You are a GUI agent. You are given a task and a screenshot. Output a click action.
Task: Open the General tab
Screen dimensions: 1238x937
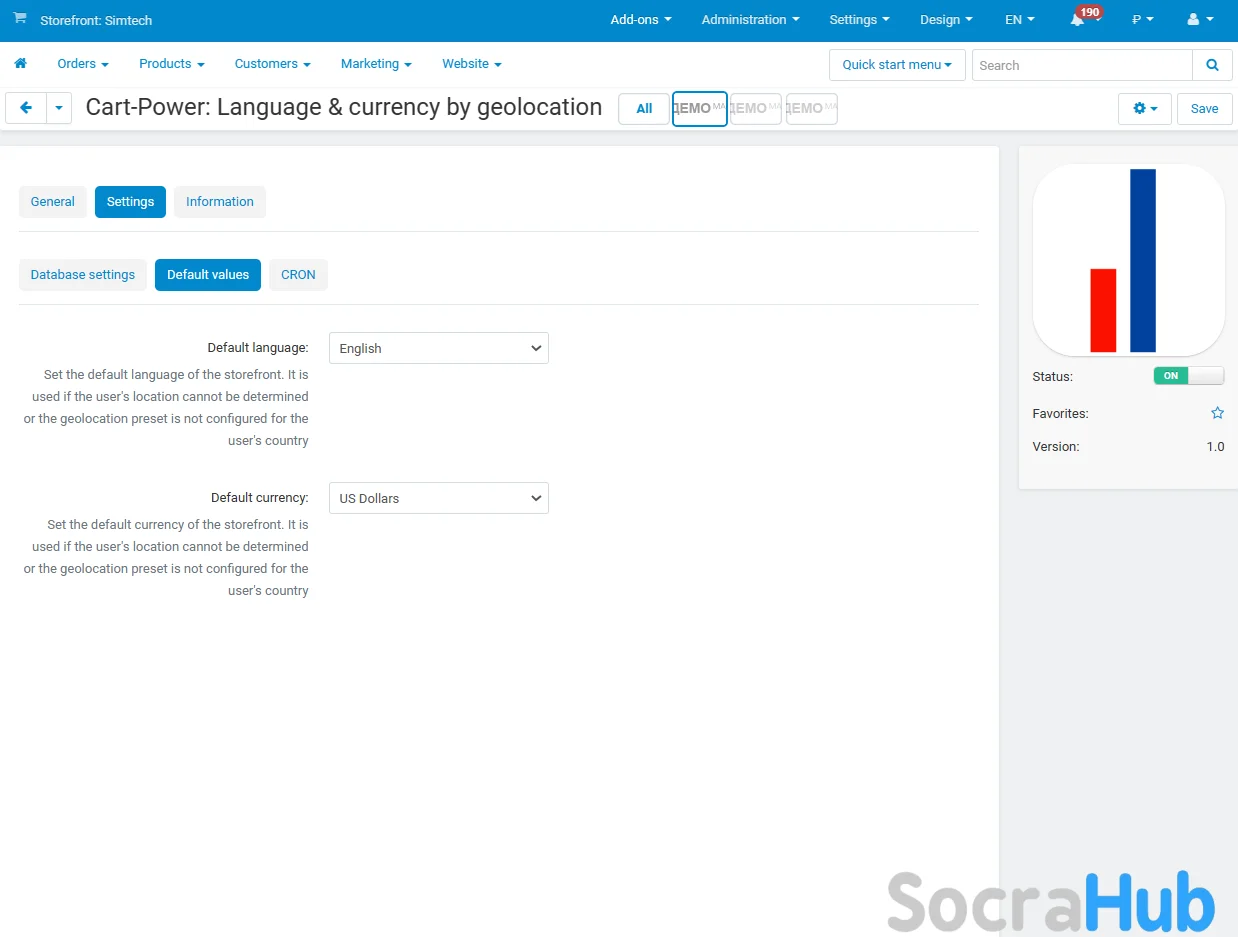point(53,202)
